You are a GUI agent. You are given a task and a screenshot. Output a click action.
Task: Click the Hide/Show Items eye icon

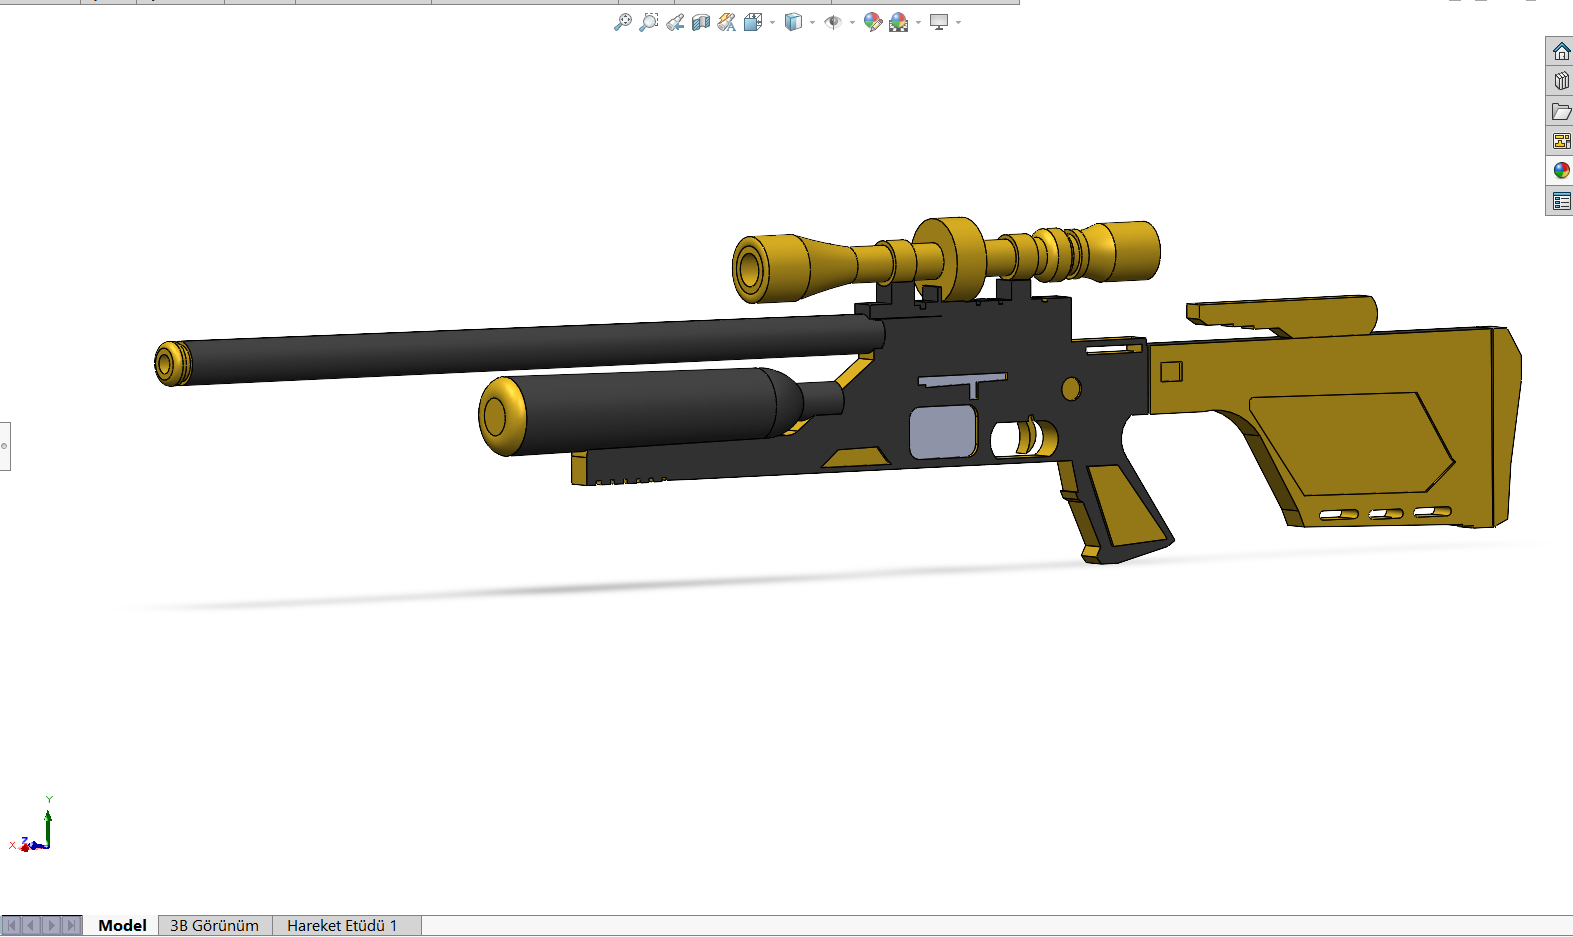833,22
